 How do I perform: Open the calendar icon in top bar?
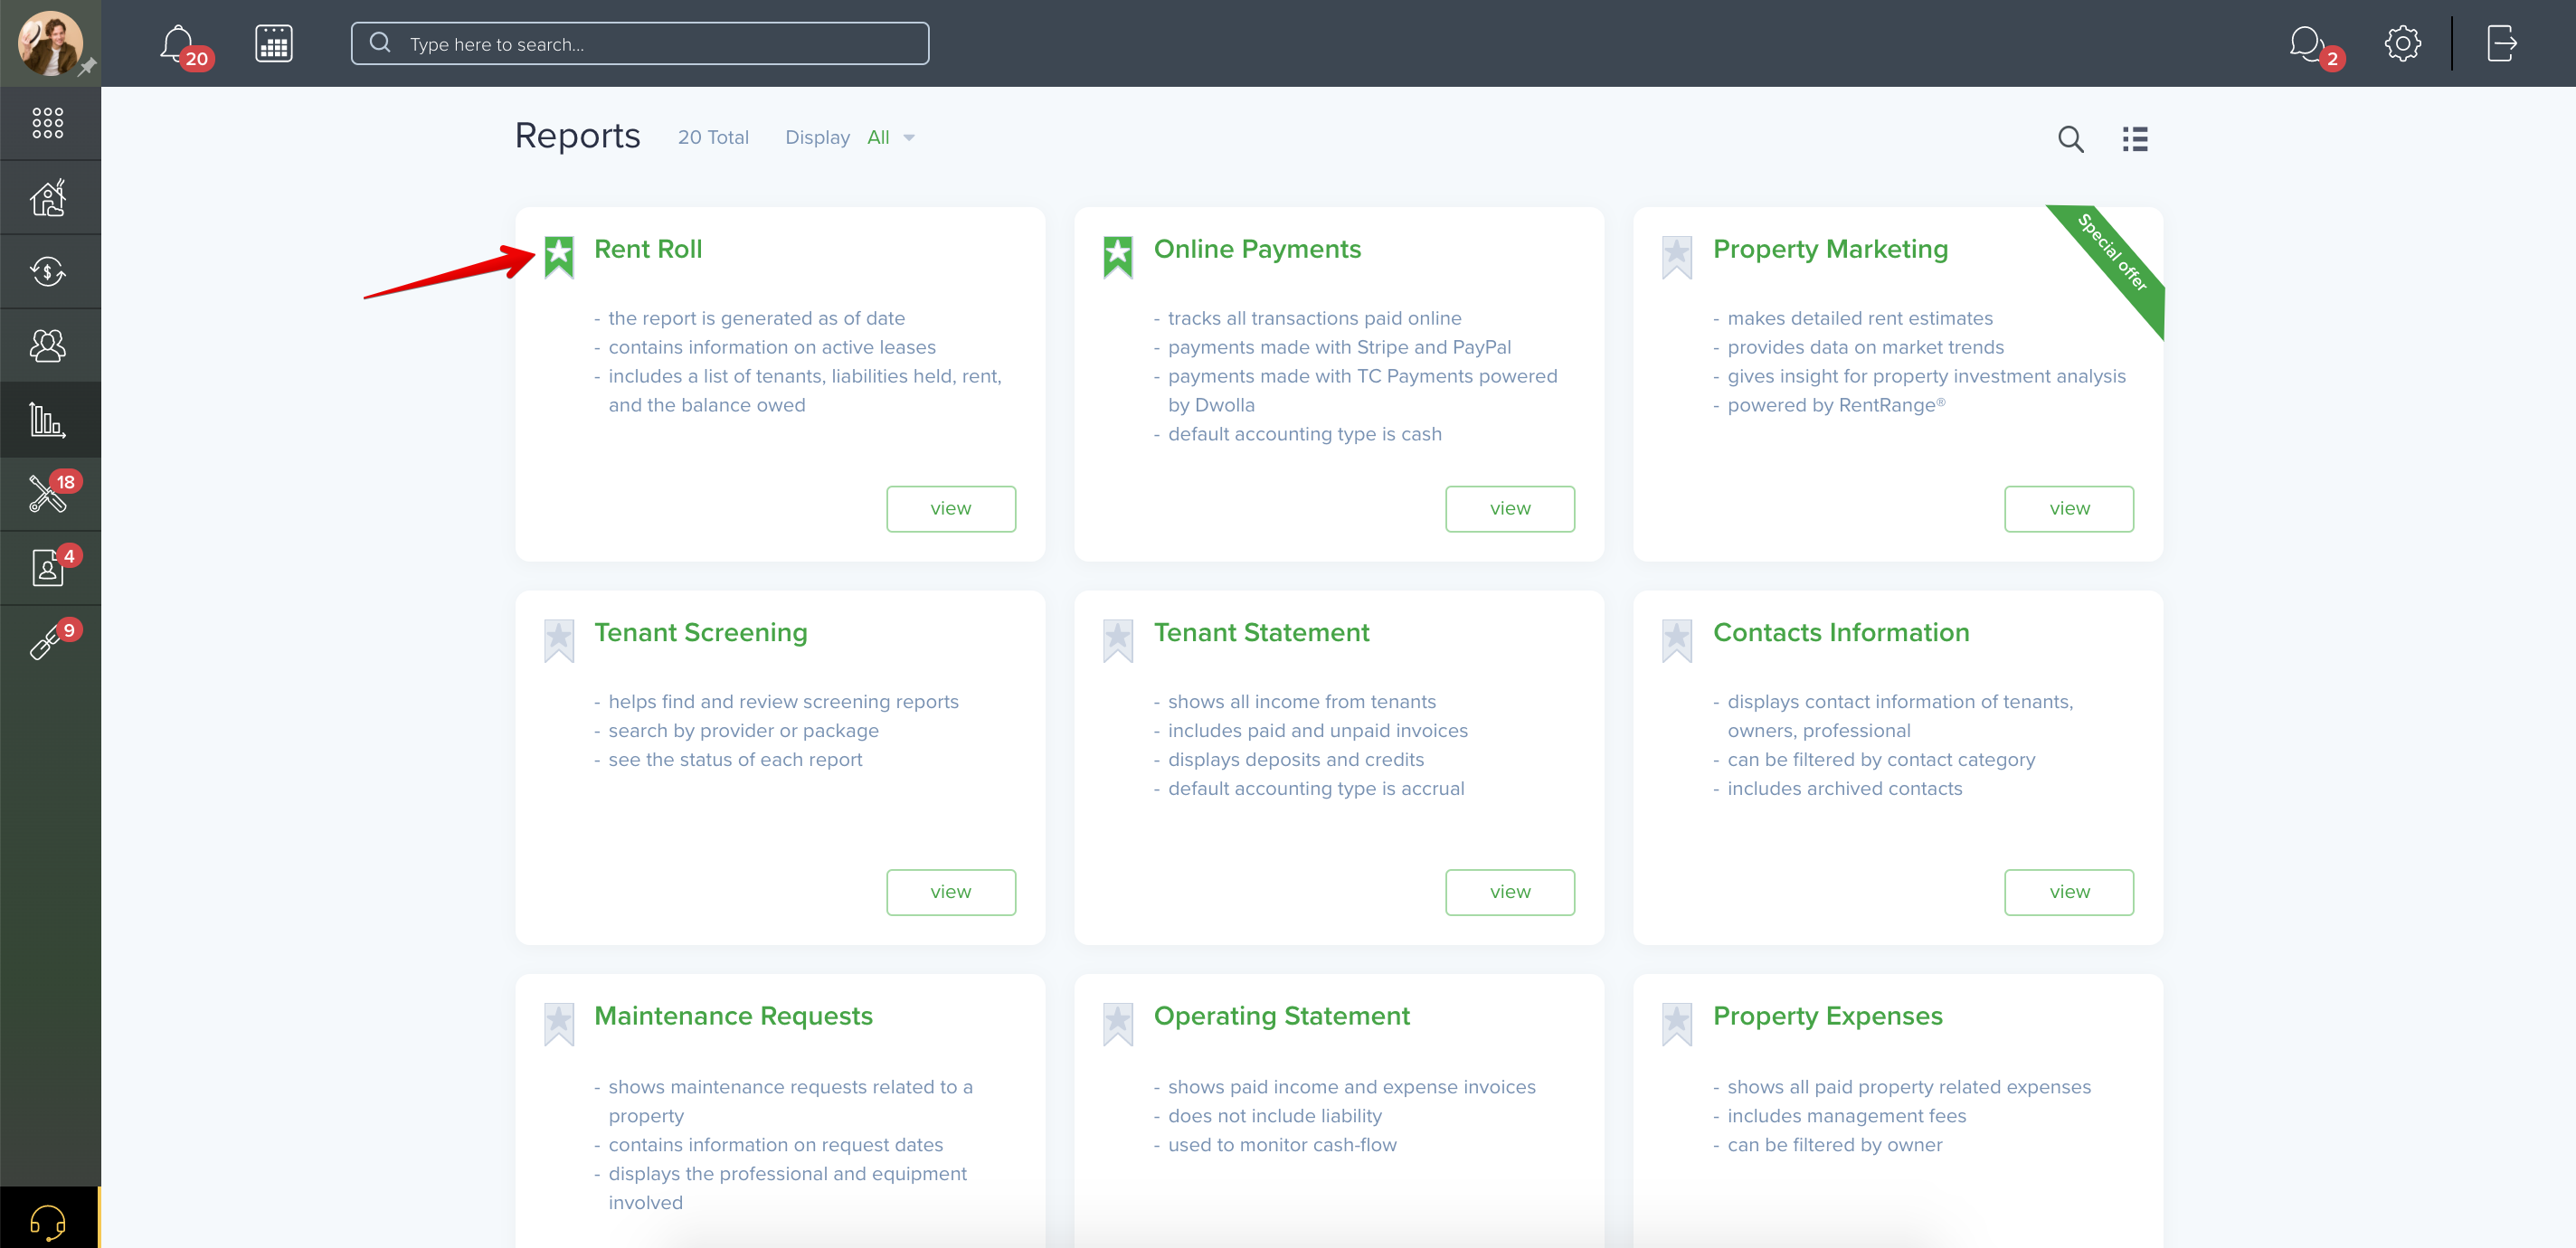(273, 43)
